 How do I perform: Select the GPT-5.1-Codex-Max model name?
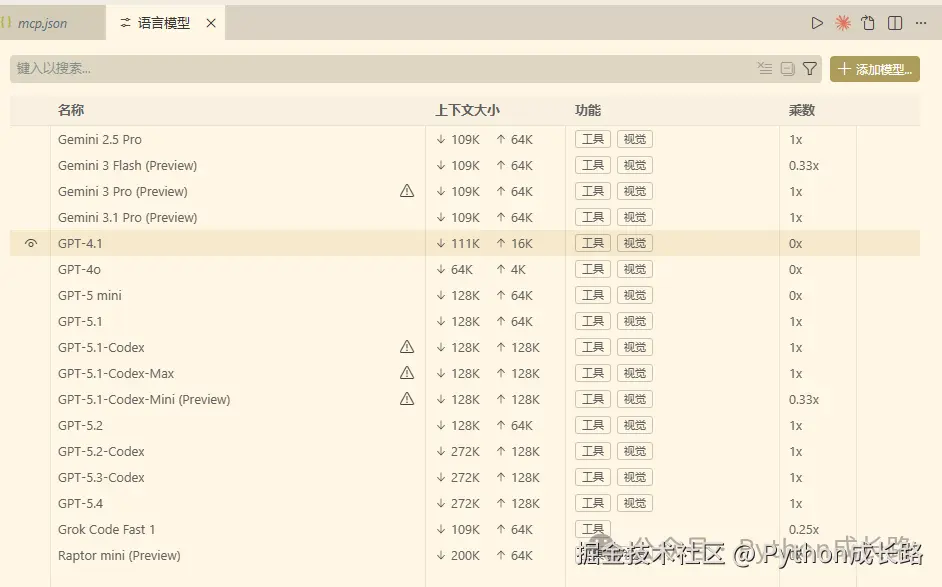pos(116,373)
